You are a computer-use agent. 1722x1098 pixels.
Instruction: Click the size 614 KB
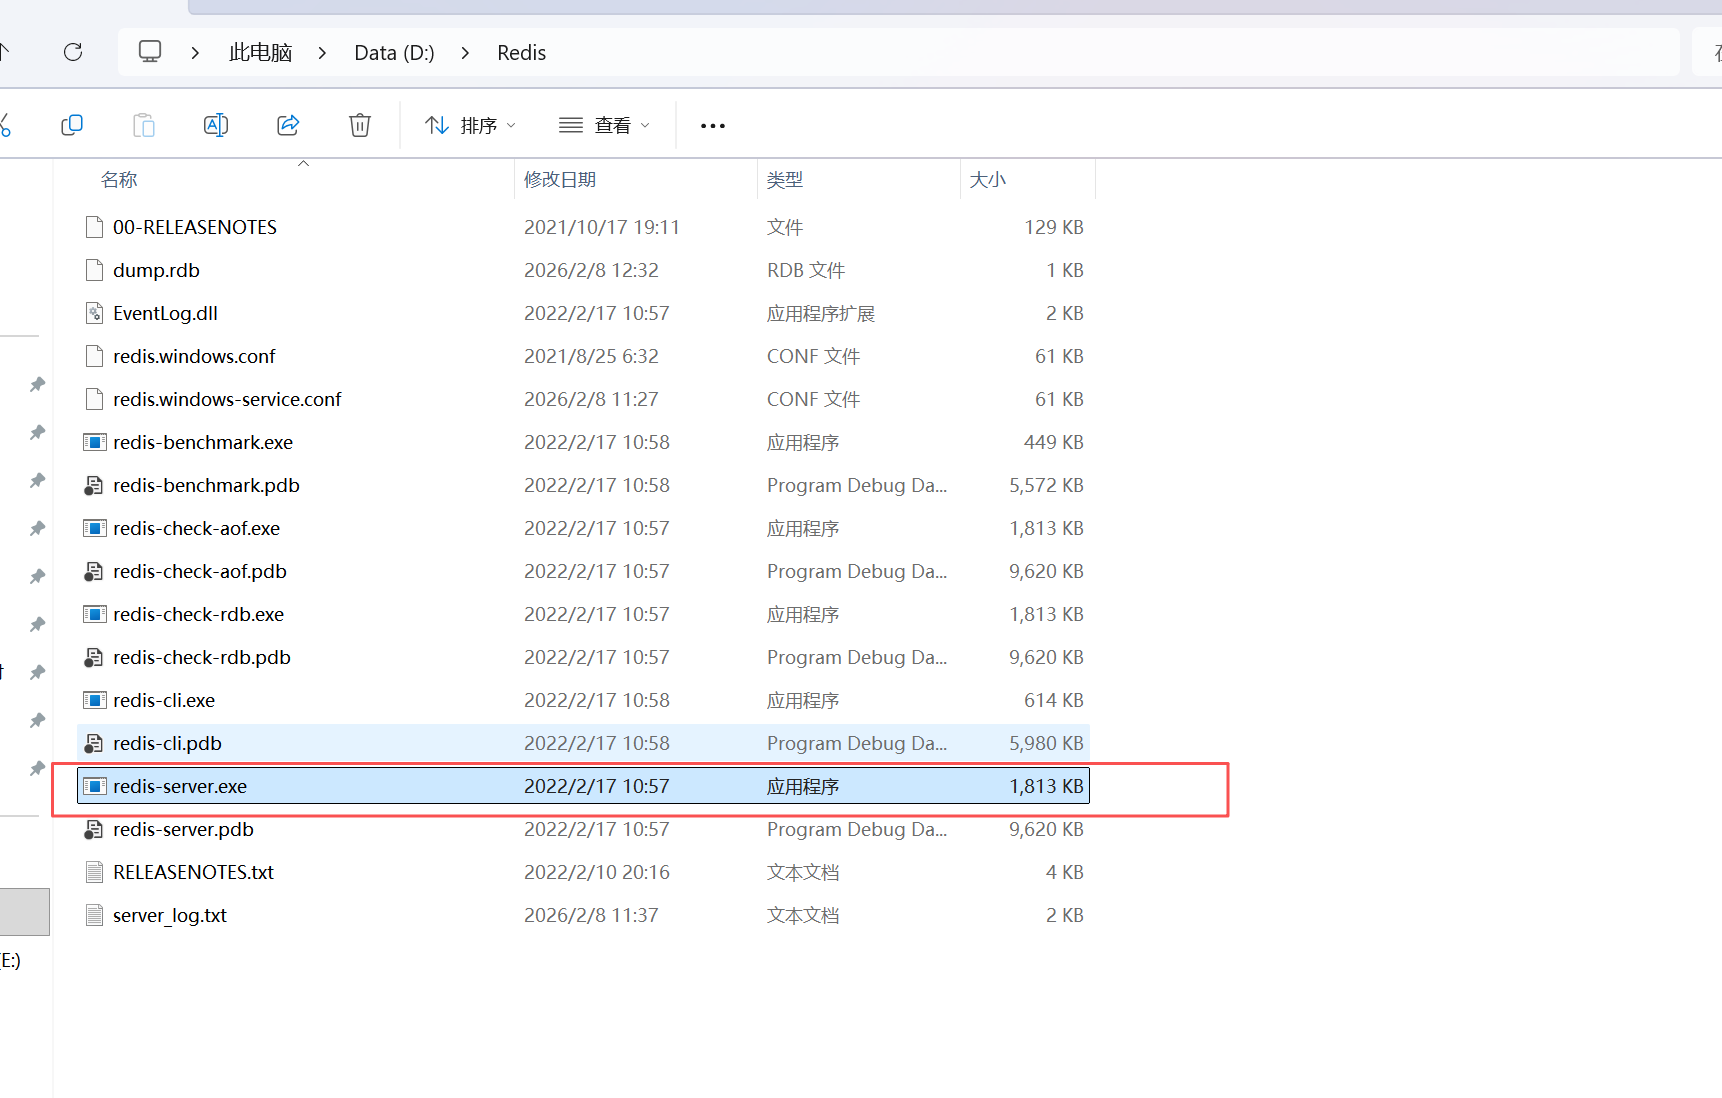(1054, 700)
